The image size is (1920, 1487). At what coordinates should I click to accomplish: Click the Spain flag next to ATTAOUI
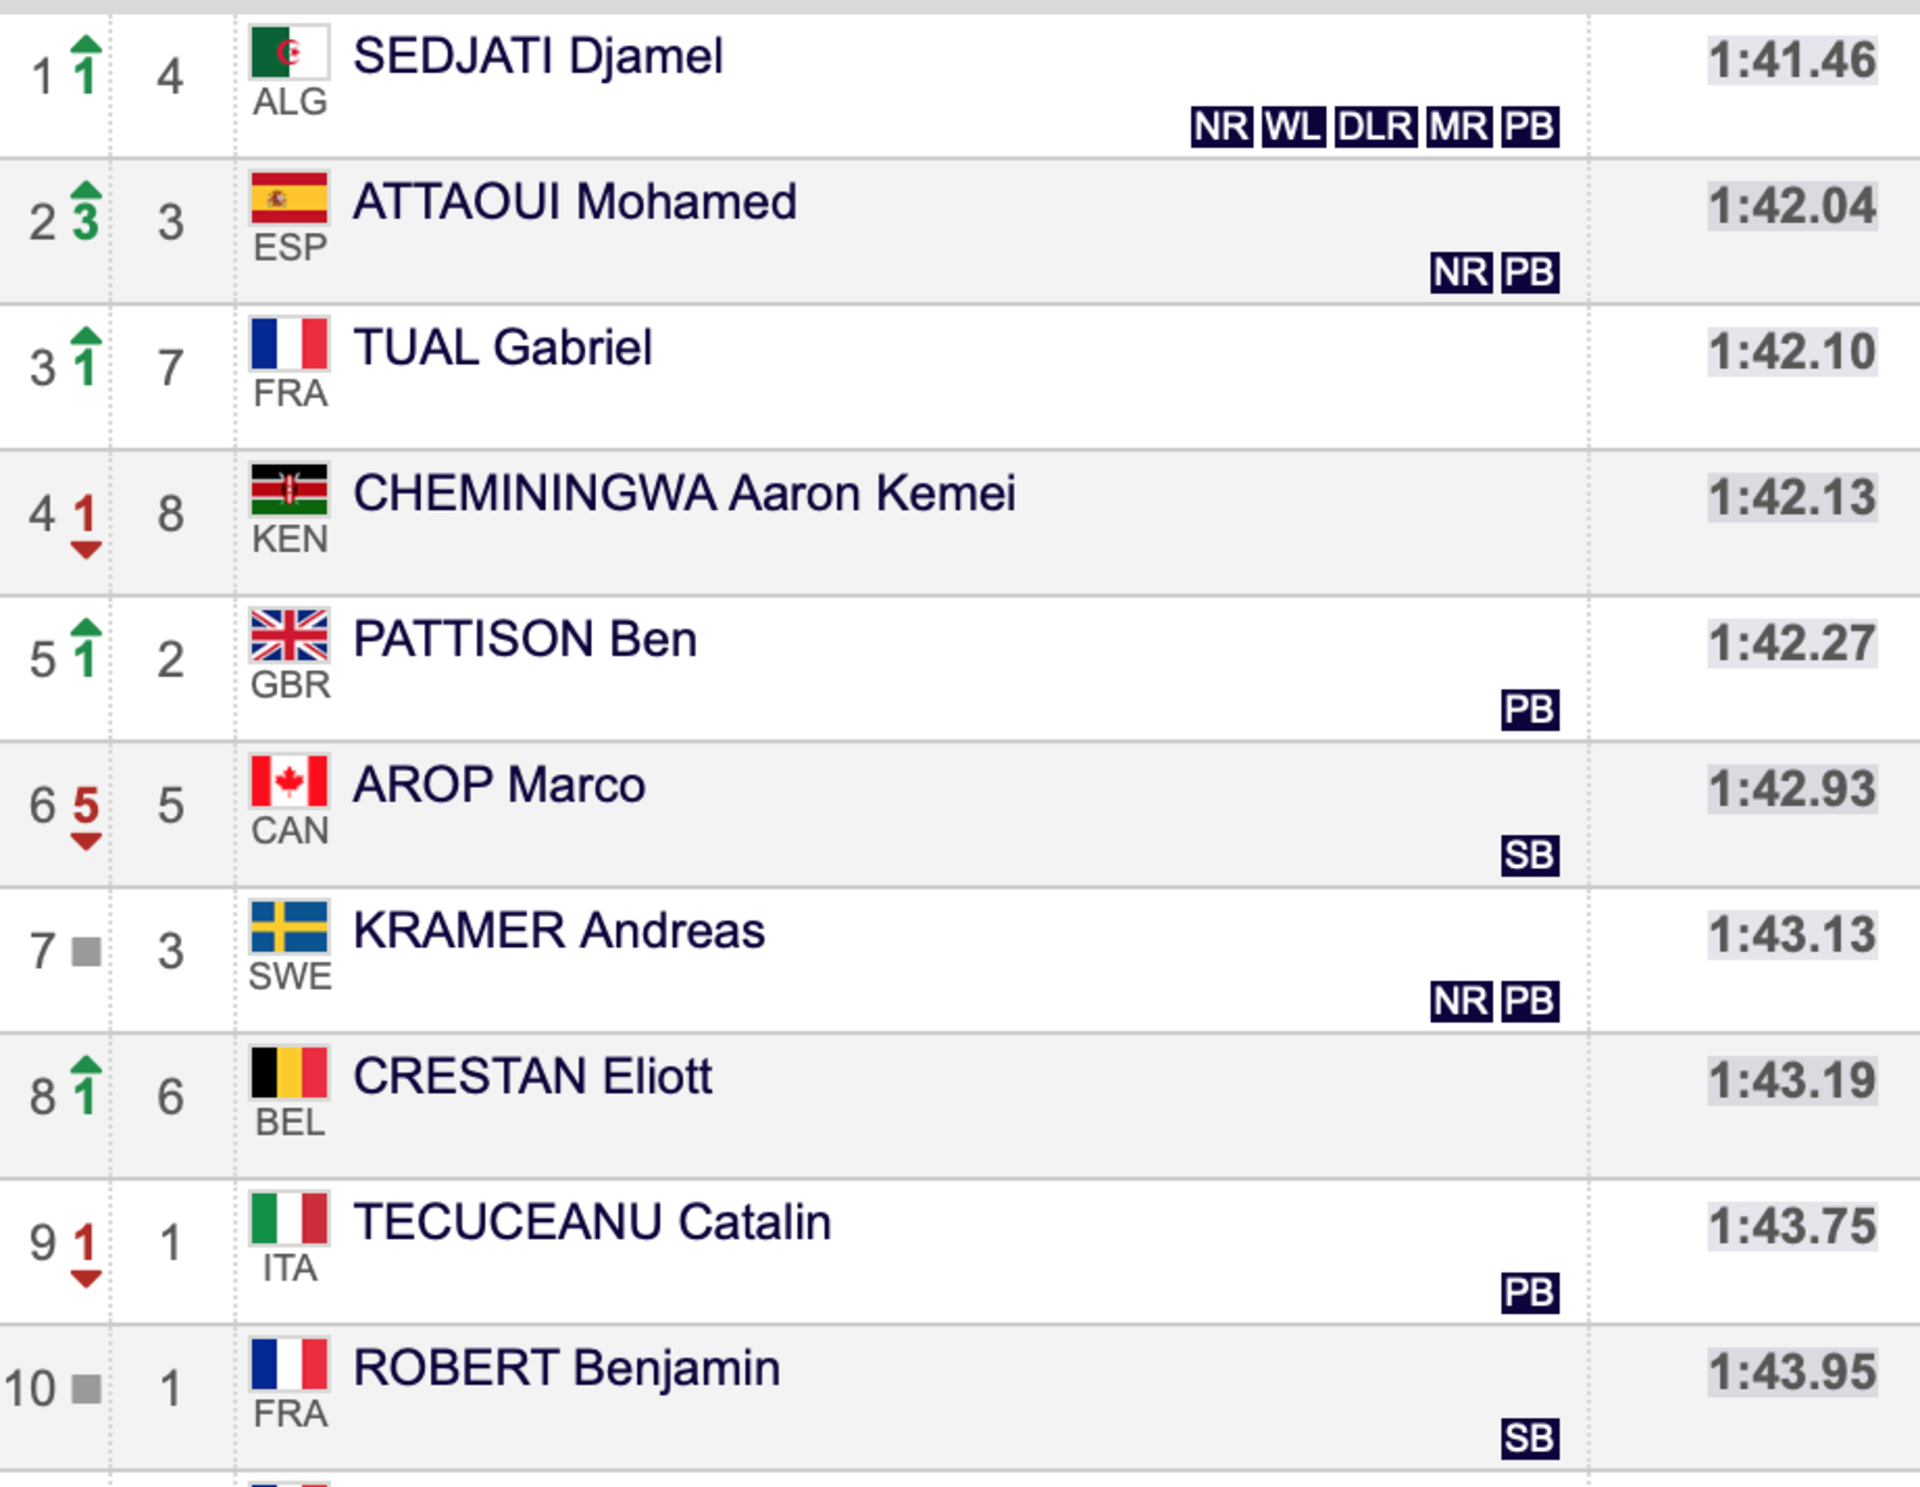point(289,198)
